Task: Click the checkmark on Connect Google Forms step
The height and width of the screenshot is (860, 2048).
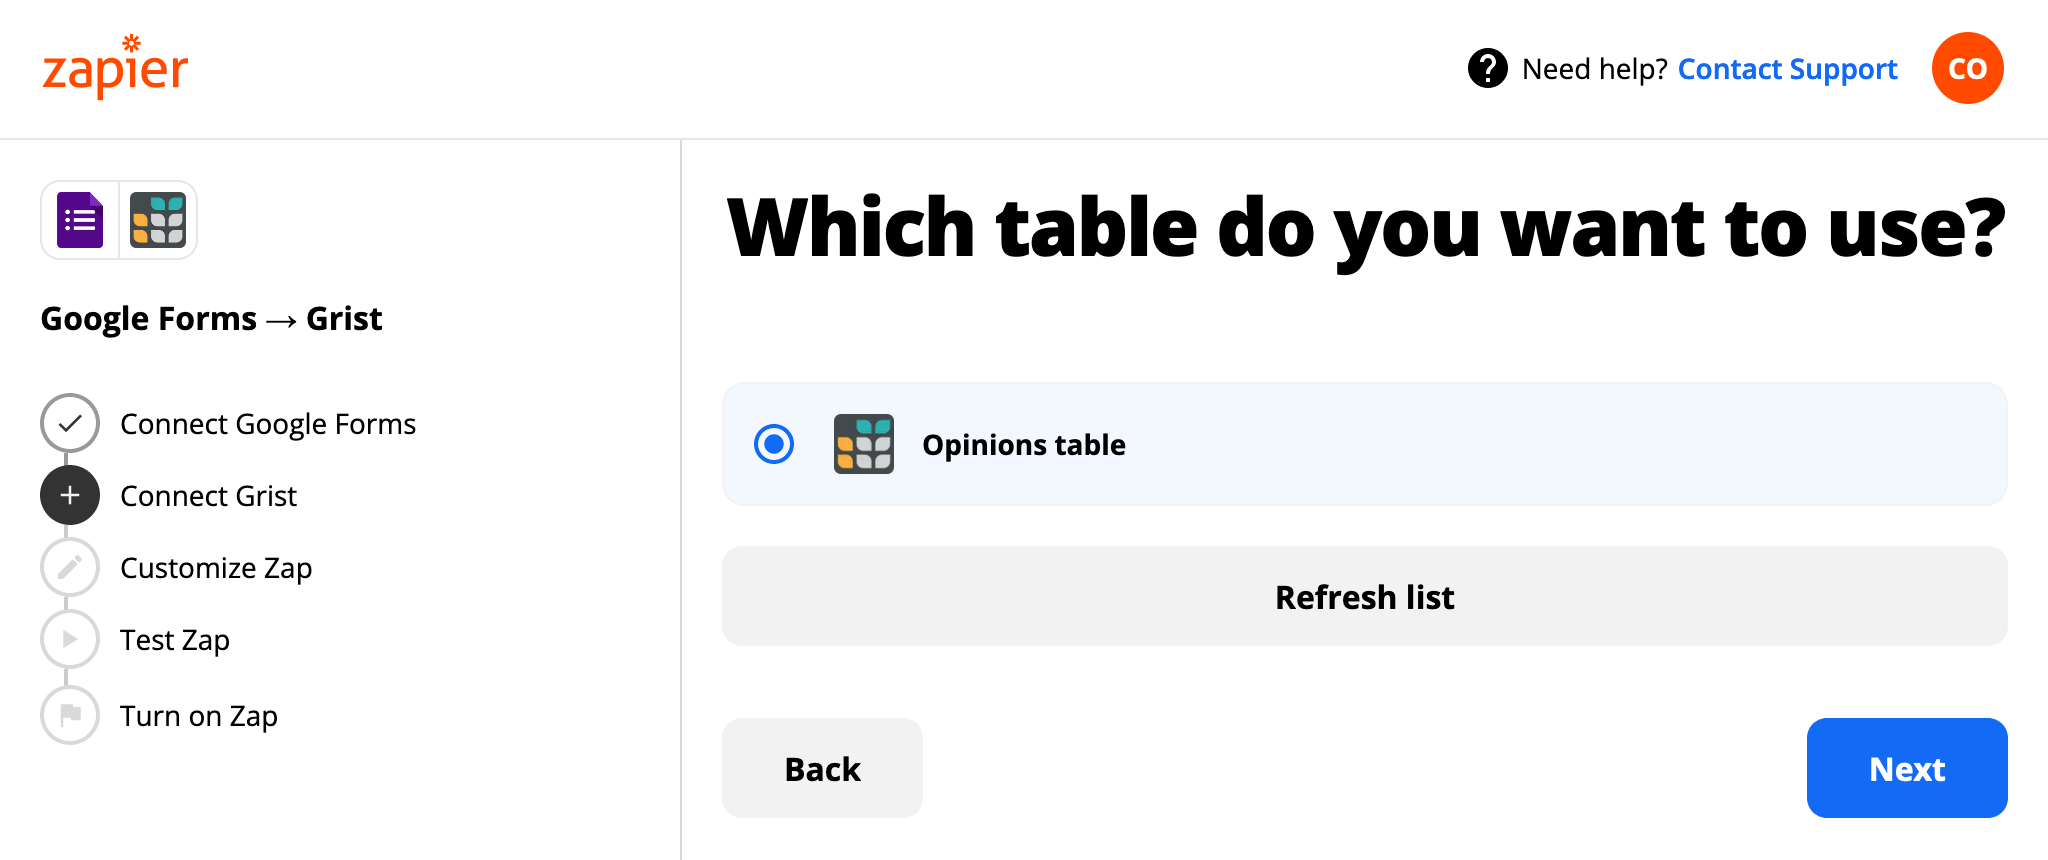Action: [69, 423]
